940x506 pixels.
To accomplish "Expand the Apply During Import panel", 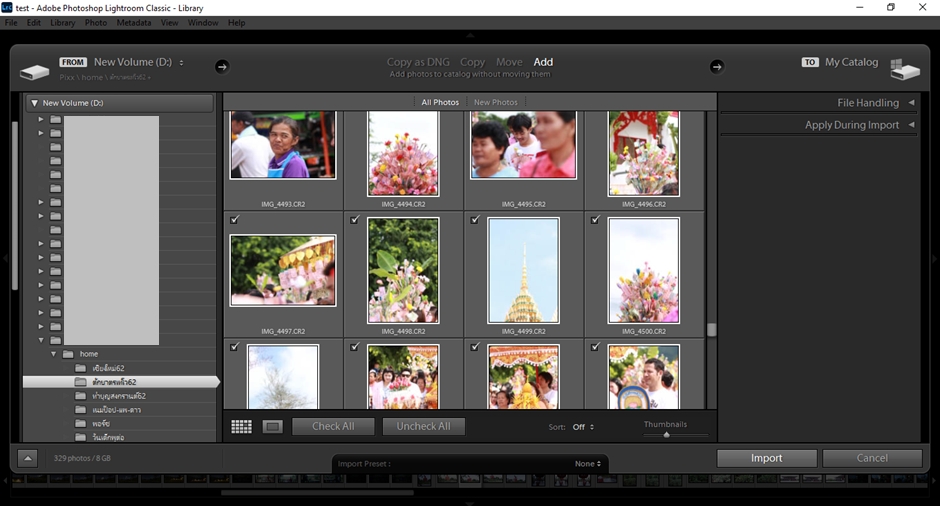I will coord(911,125).
